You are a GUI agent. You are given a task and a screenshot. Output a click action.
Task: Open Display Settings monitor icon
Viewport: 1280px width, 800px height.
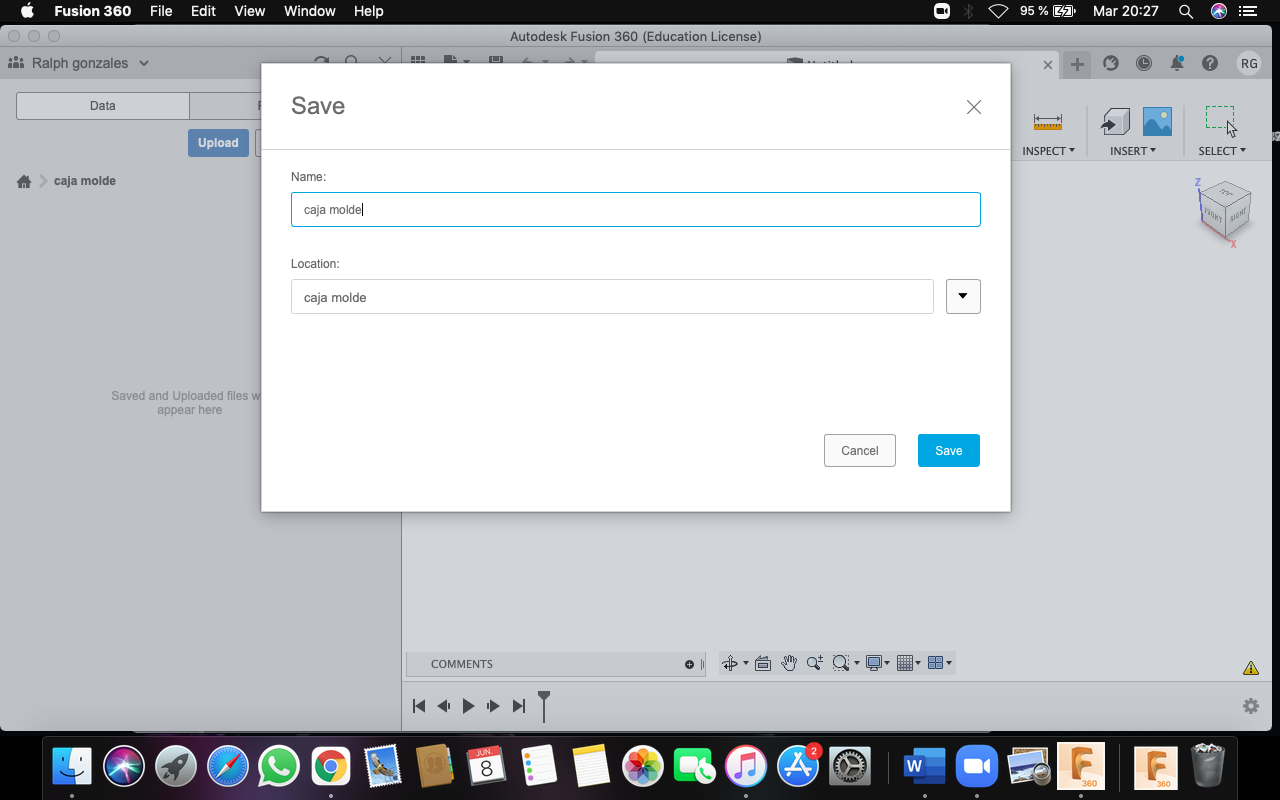point(875,663)
